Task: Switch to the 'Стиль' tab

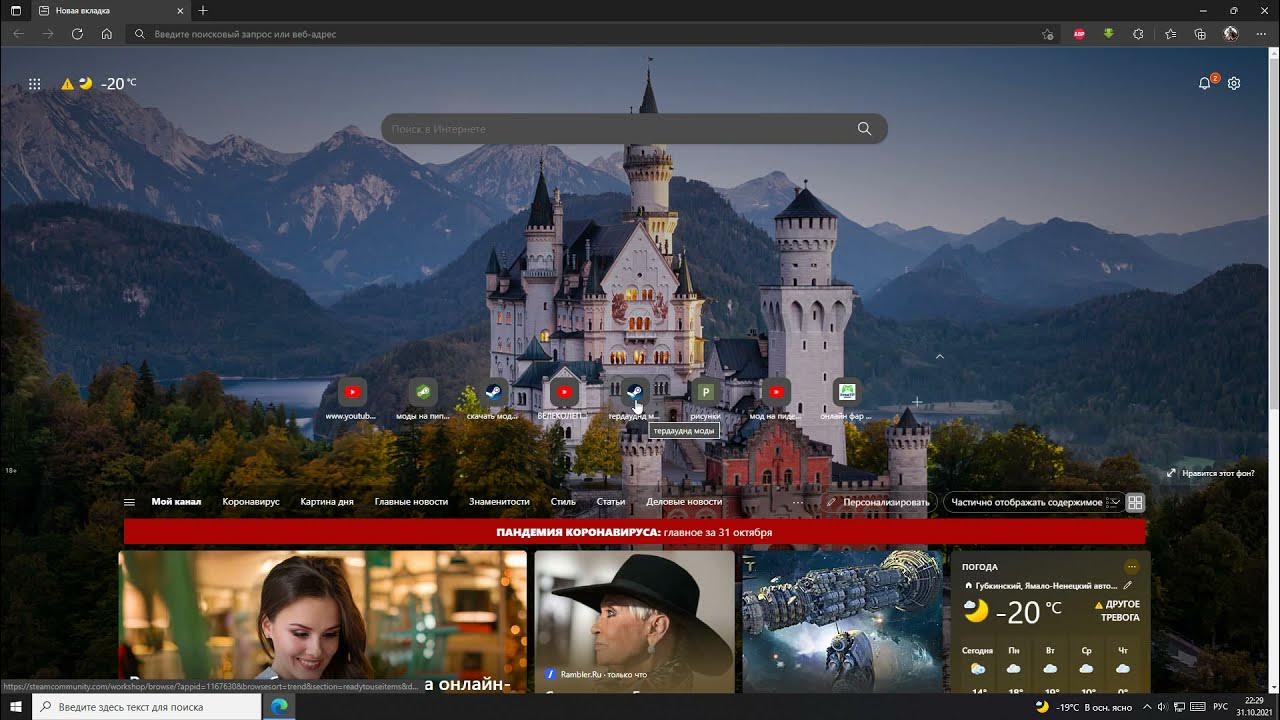Action: [x=563, y=502]
